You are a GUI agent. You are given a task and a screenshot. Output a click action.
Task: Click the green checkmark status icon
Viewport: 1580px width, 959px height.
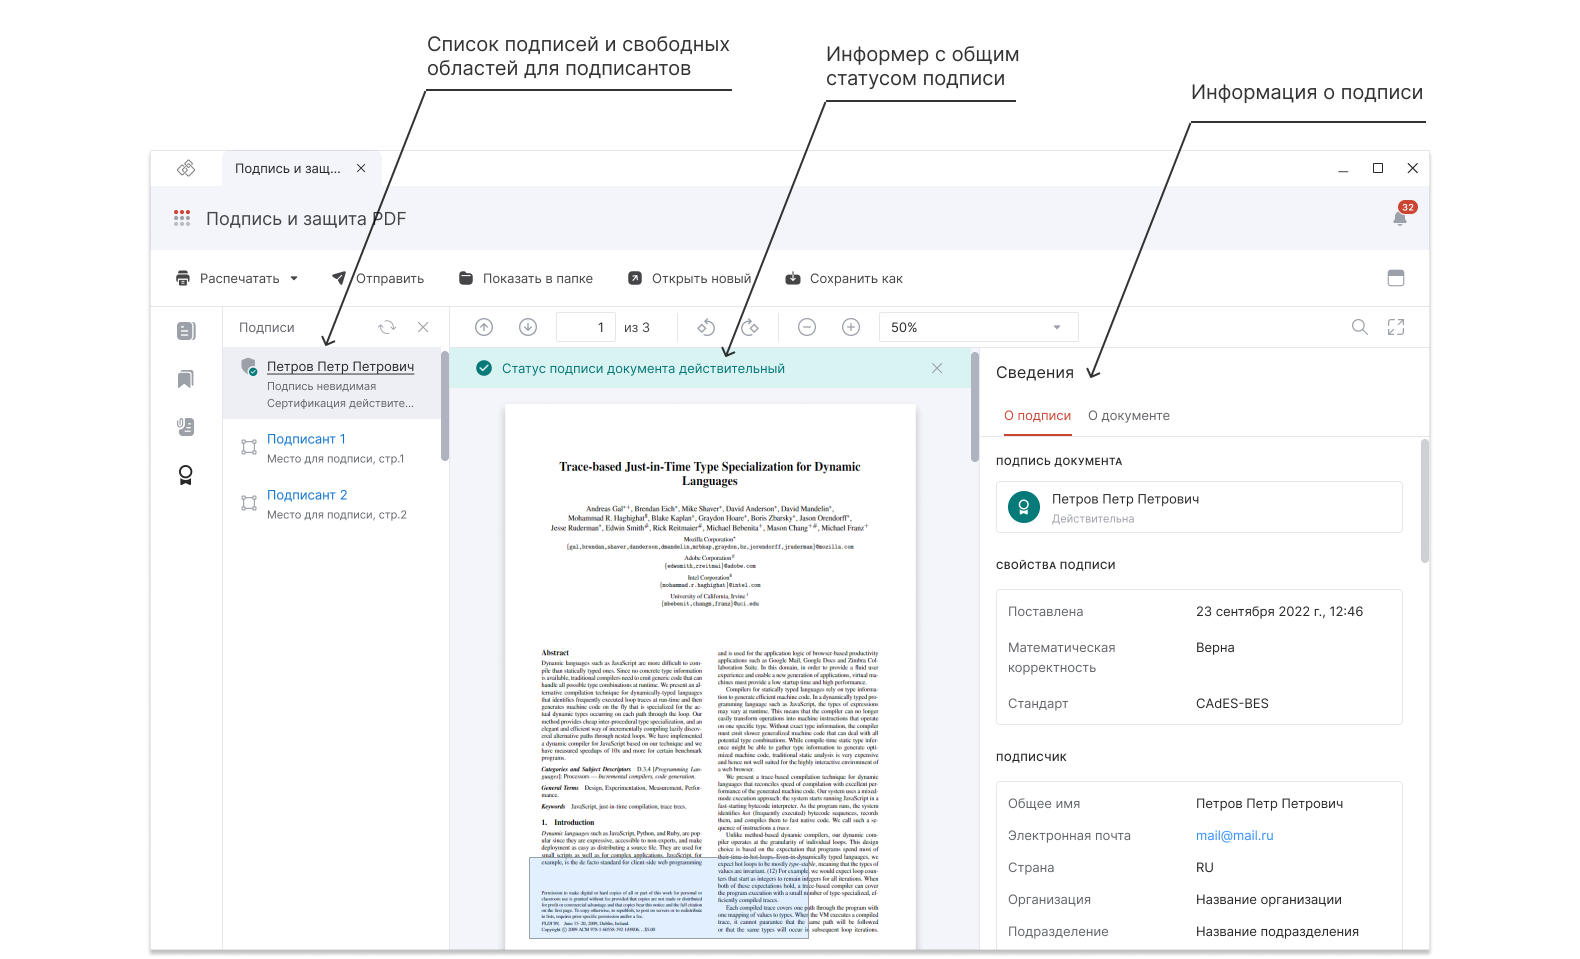tap(484, 368)
